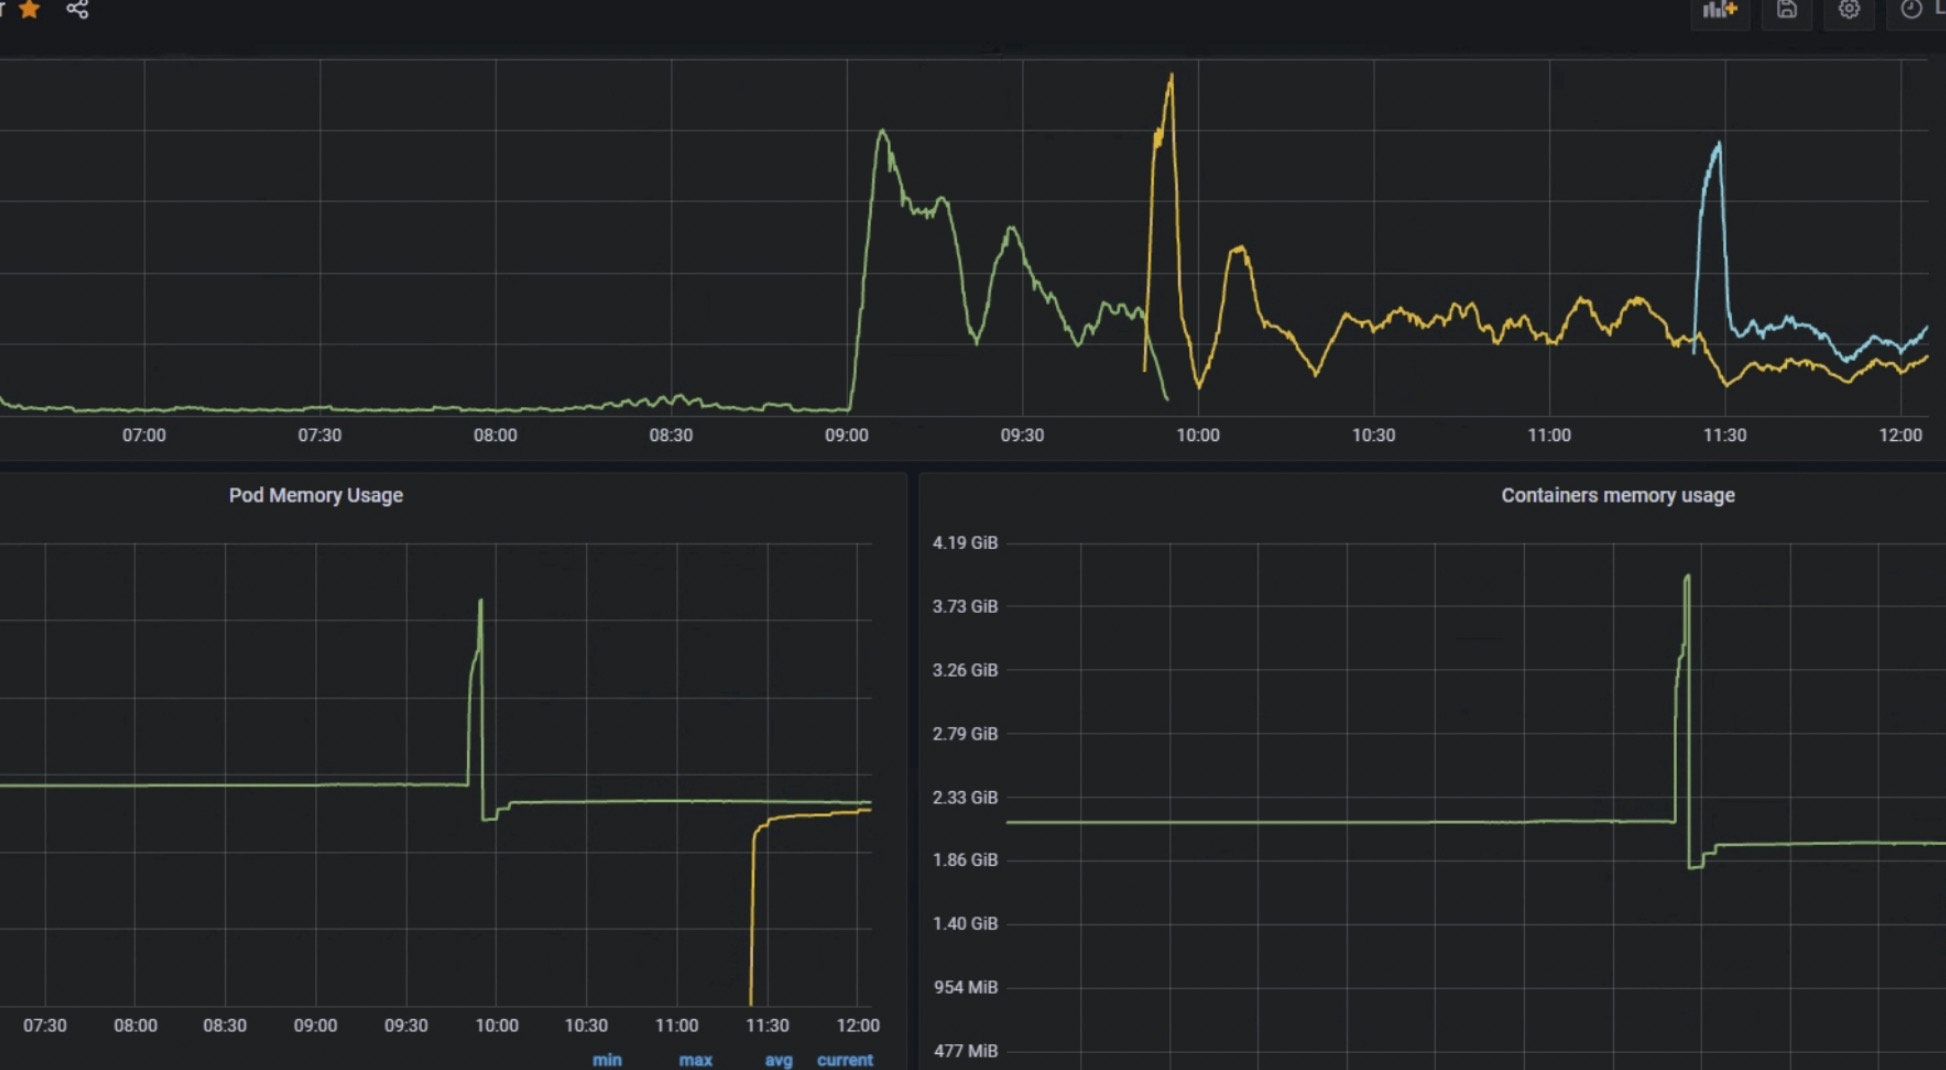
Task: Click the 3.73 GiB axis label
Action: coord(965,606)
